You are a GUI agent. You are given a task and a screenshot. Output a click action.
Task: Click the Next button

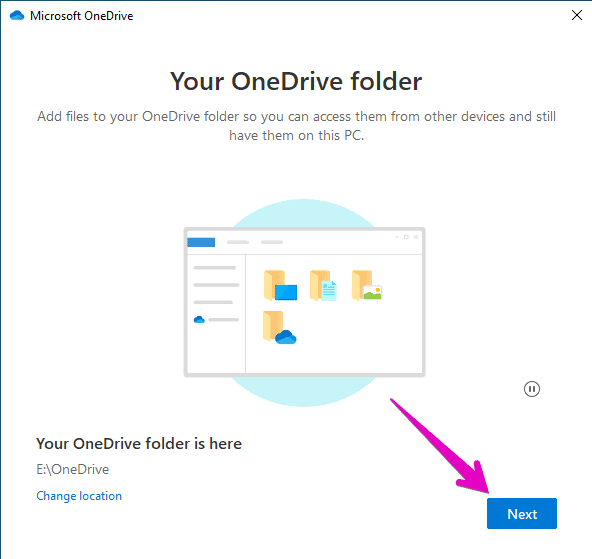tap(521, 513)
